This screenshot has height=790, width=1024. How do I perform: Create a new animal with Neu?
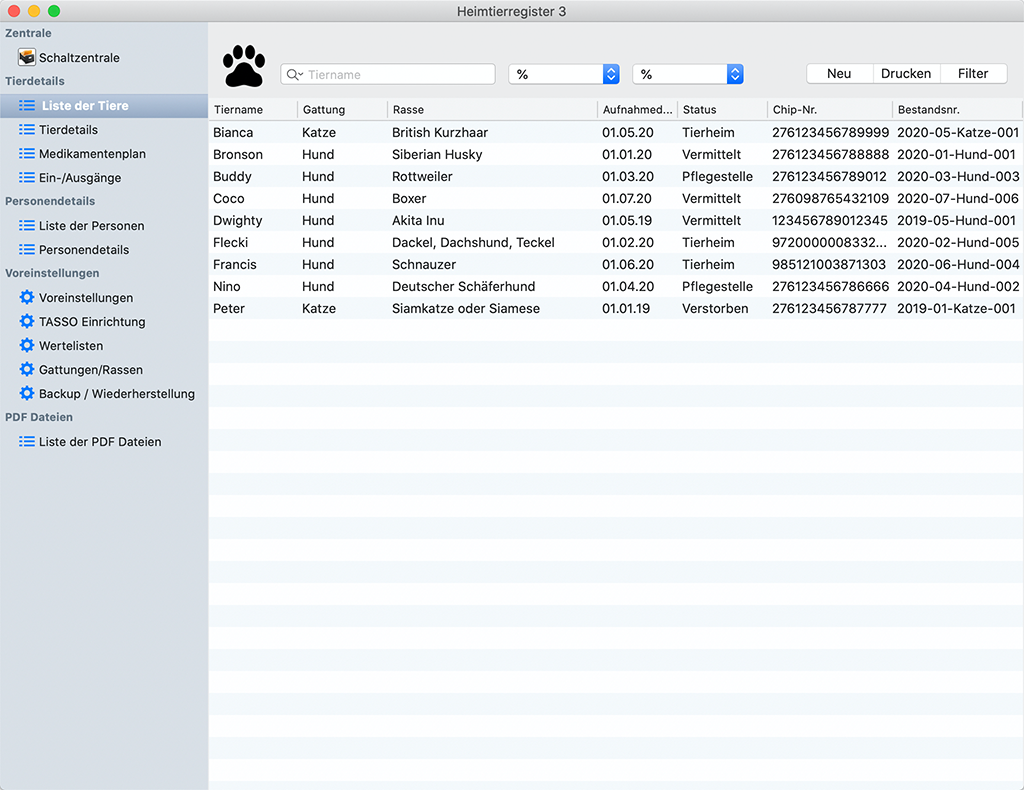coord(839,74)
